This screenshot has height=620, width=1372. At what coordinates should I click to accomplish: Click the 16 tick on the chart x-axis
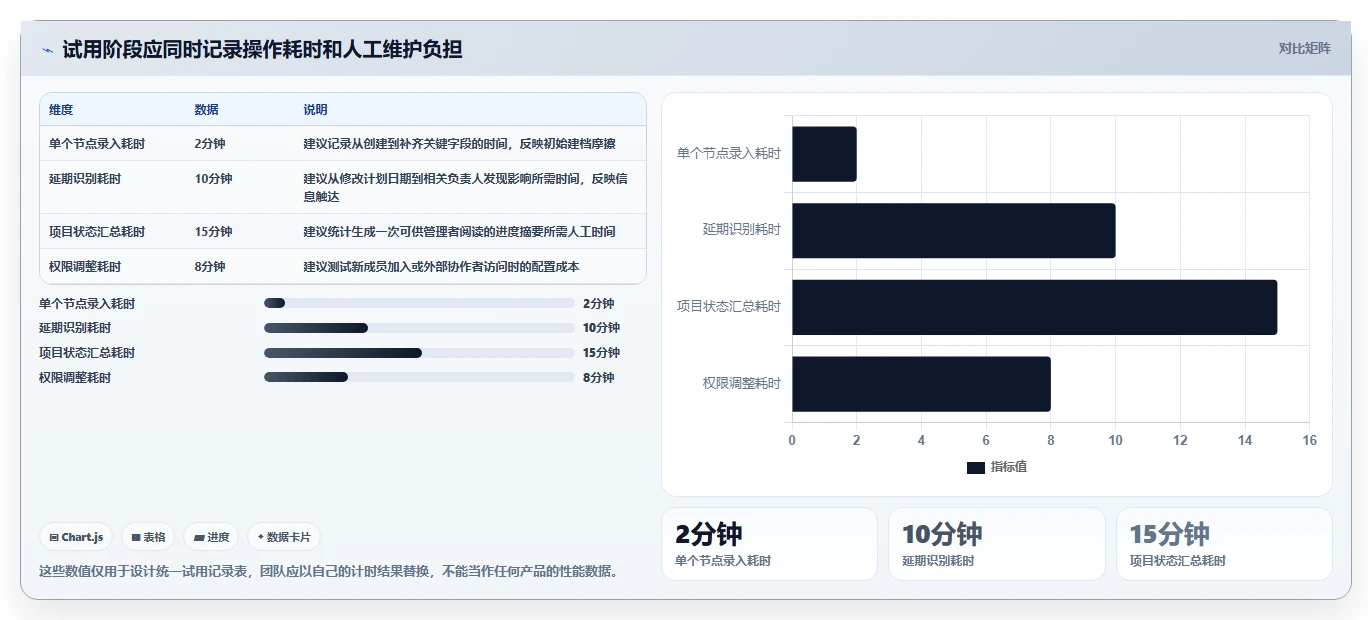point(1309,441)
